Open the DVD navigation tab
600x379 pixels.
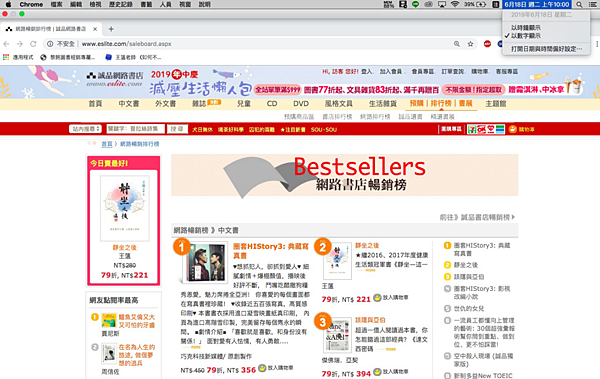point(301,103)
